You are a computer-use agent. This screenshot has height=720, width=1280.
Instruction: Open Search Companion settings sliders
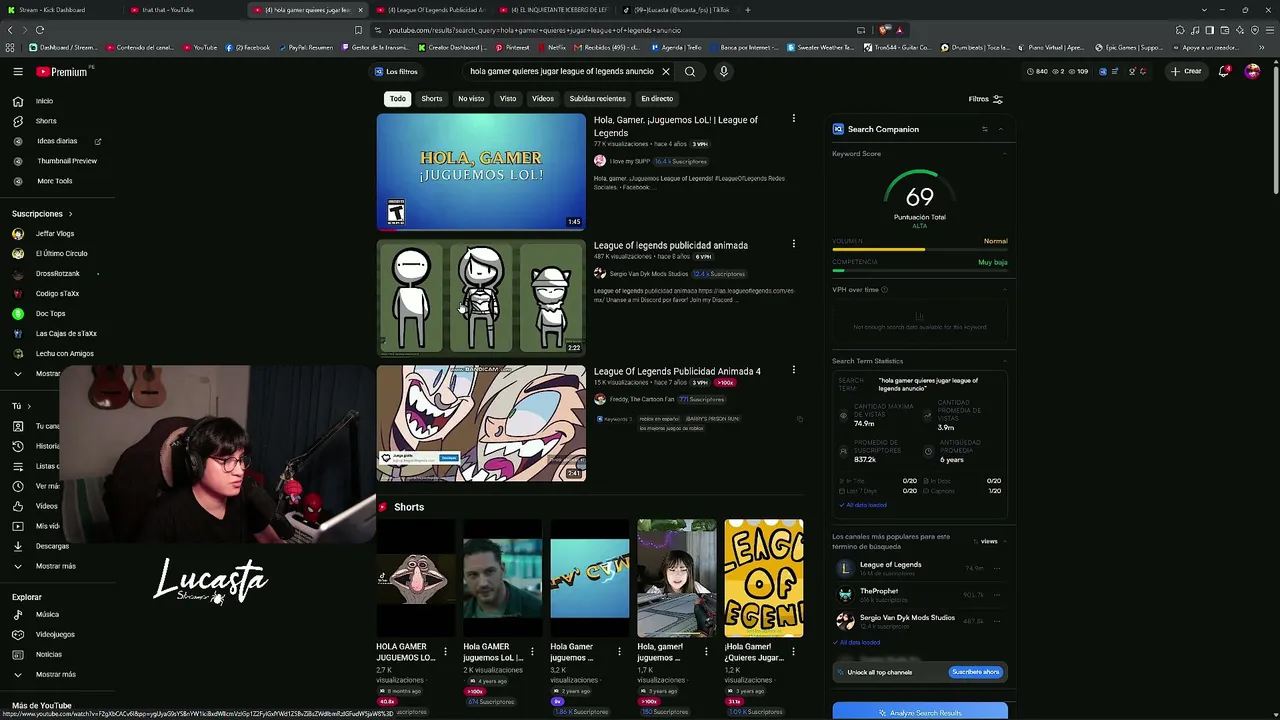(x=985, y=129)
